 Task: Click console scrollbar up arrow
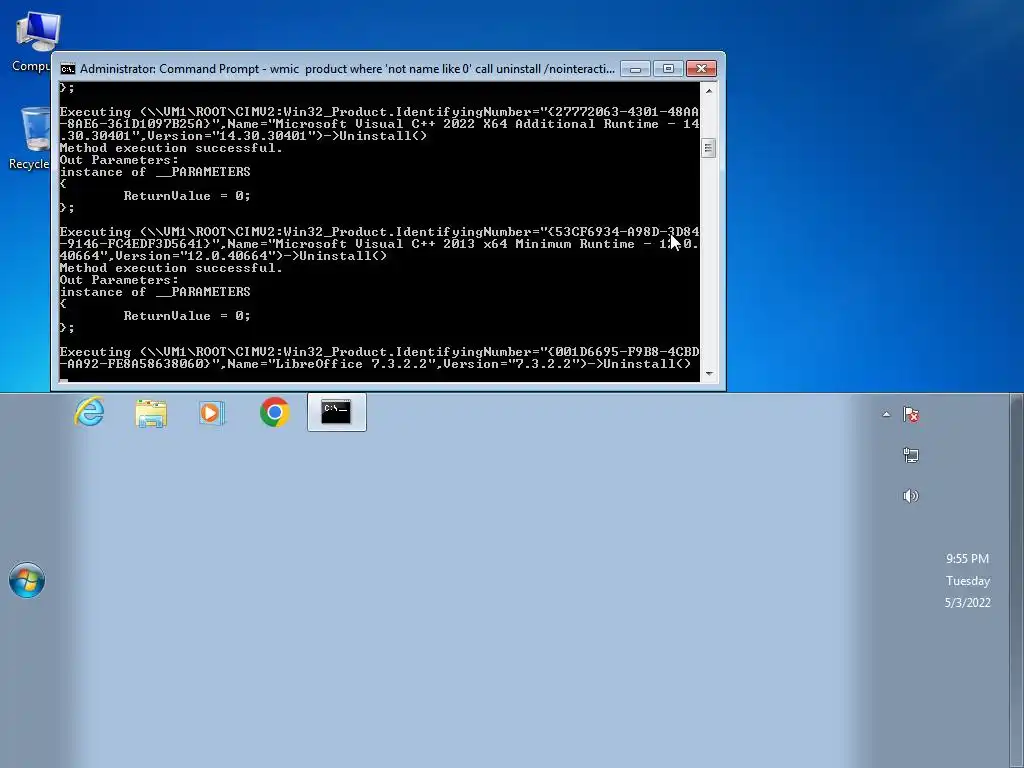pyautogui.click(x=709, y=91)
